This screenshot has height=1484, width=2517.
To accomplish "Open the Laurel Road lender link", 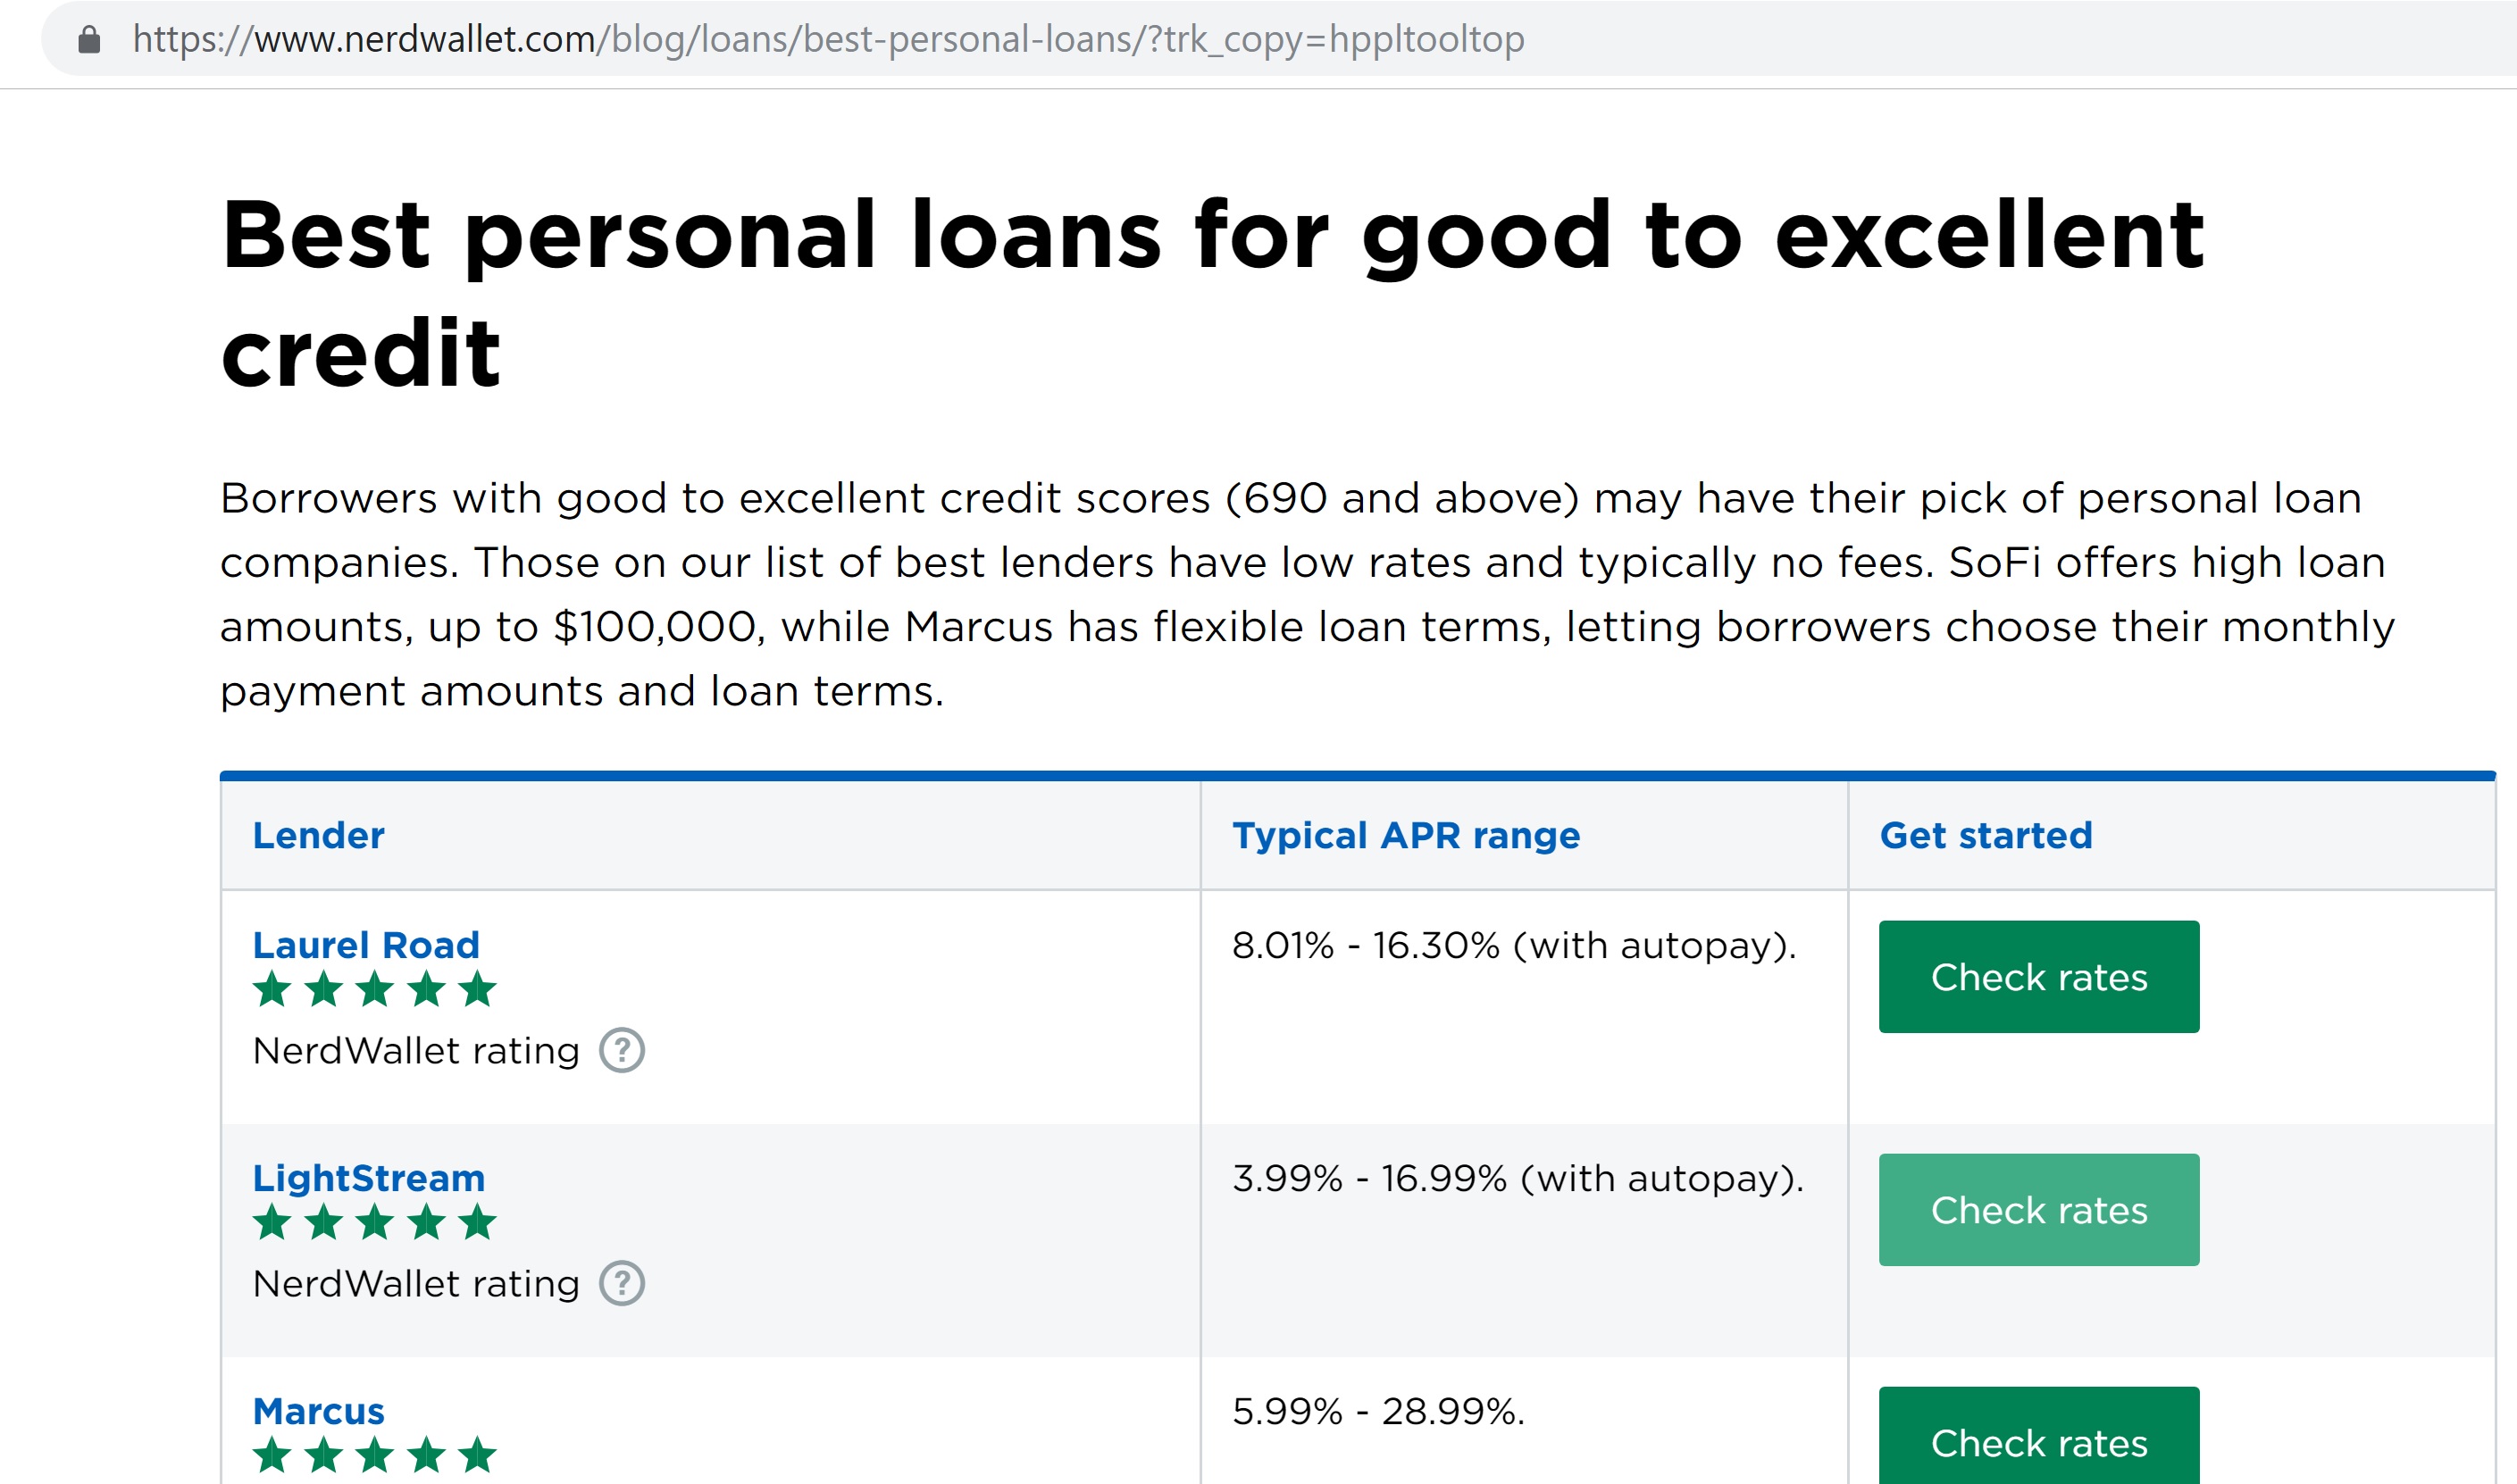I will (366, 945).
